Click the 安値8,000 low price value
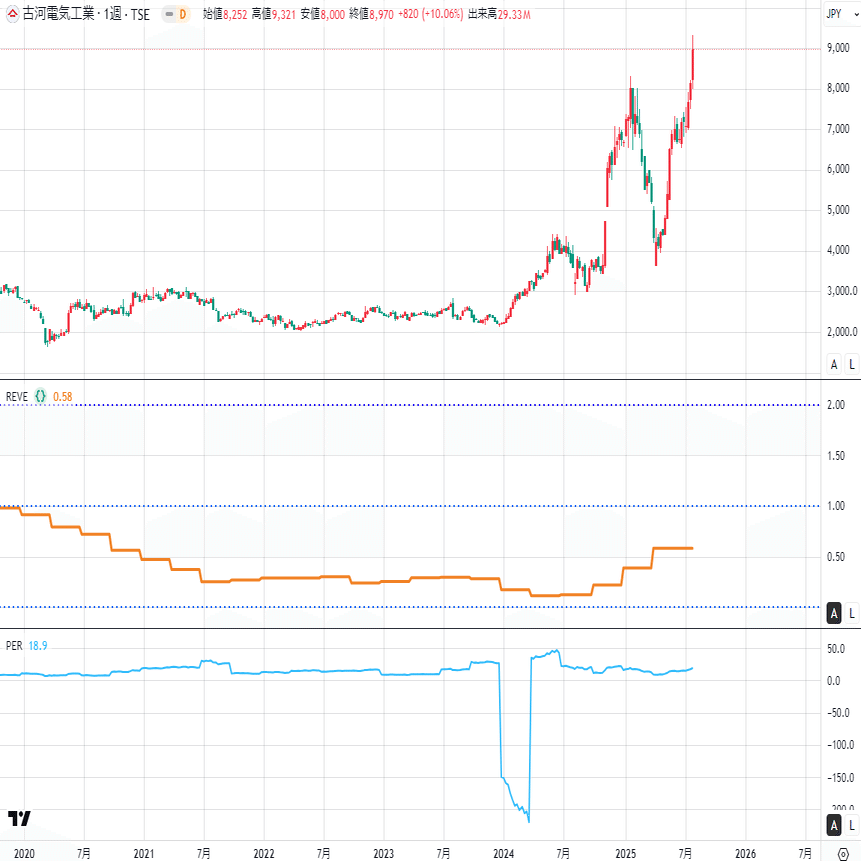 322,14
